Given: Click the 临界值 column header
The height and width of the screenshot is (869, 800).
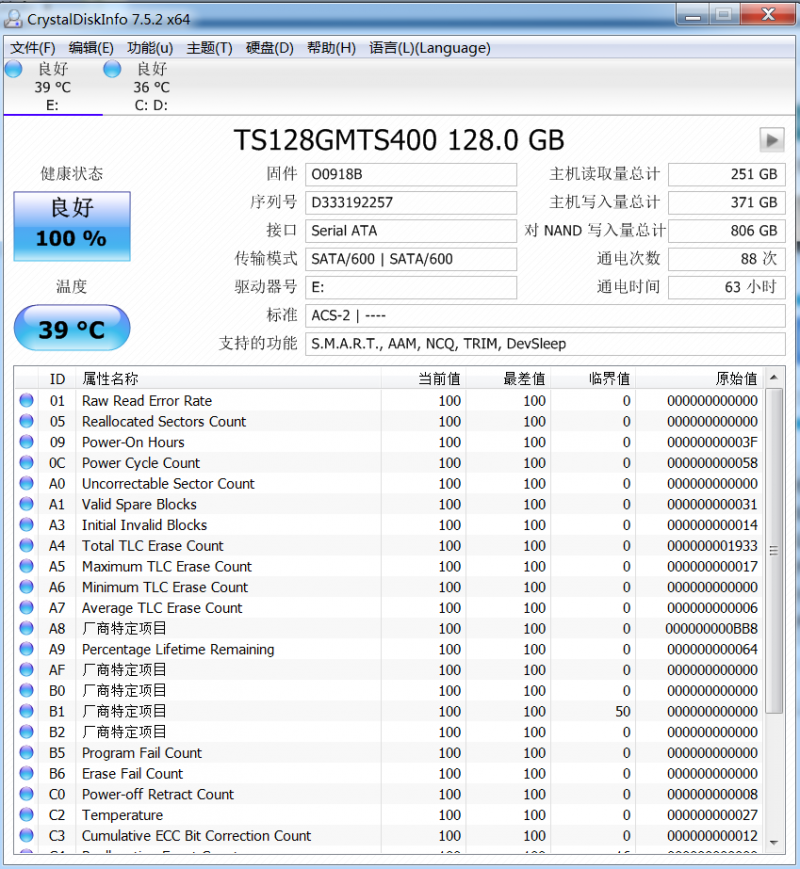Looking at the screenshot, I should point(593,379).
